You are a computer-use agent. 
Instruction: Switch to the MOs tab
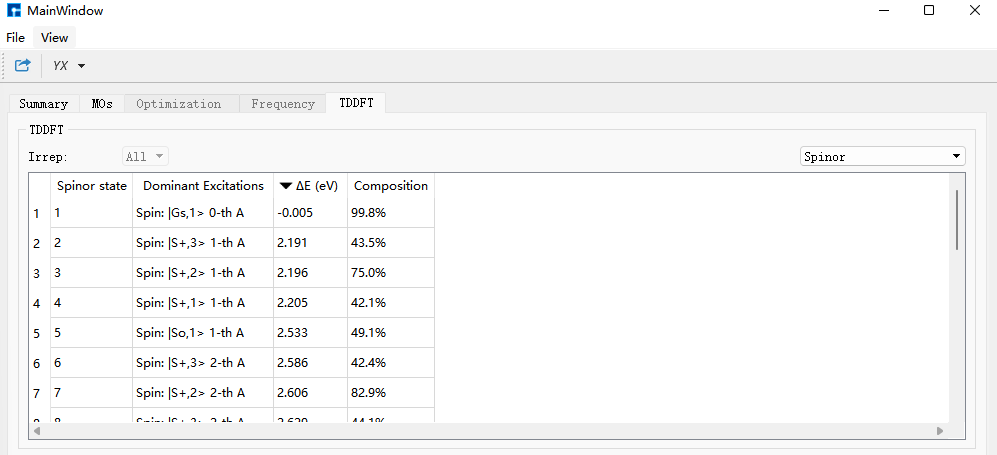coord(102,104)
